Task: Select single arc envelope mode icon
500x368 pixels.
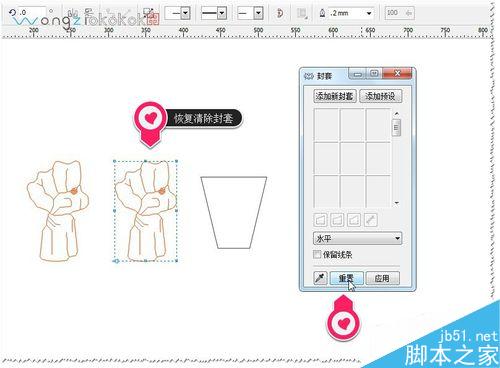Action: tap(337, 220)
